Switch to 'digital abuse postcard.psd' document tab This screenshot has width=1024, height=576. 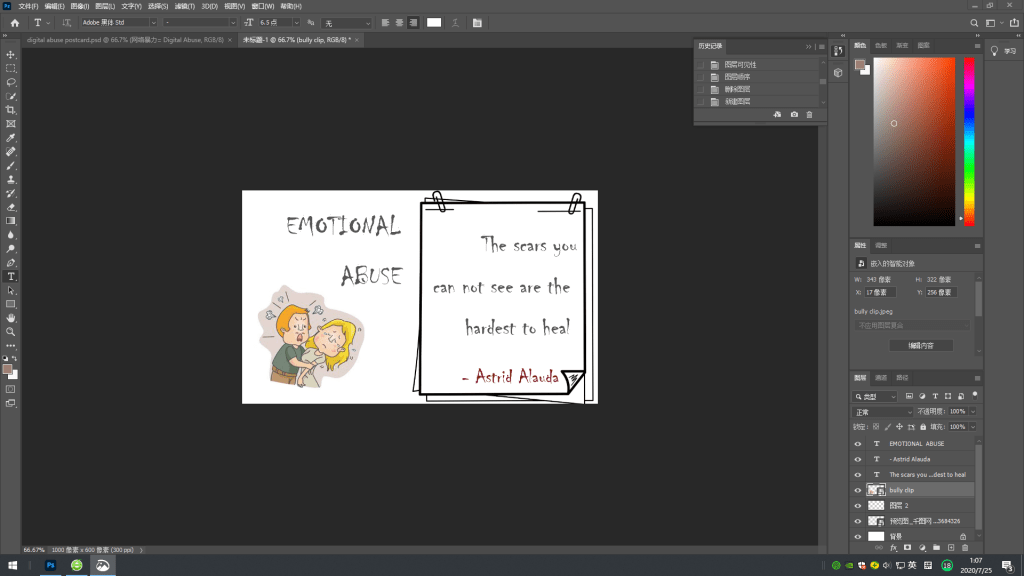[128, 40]
